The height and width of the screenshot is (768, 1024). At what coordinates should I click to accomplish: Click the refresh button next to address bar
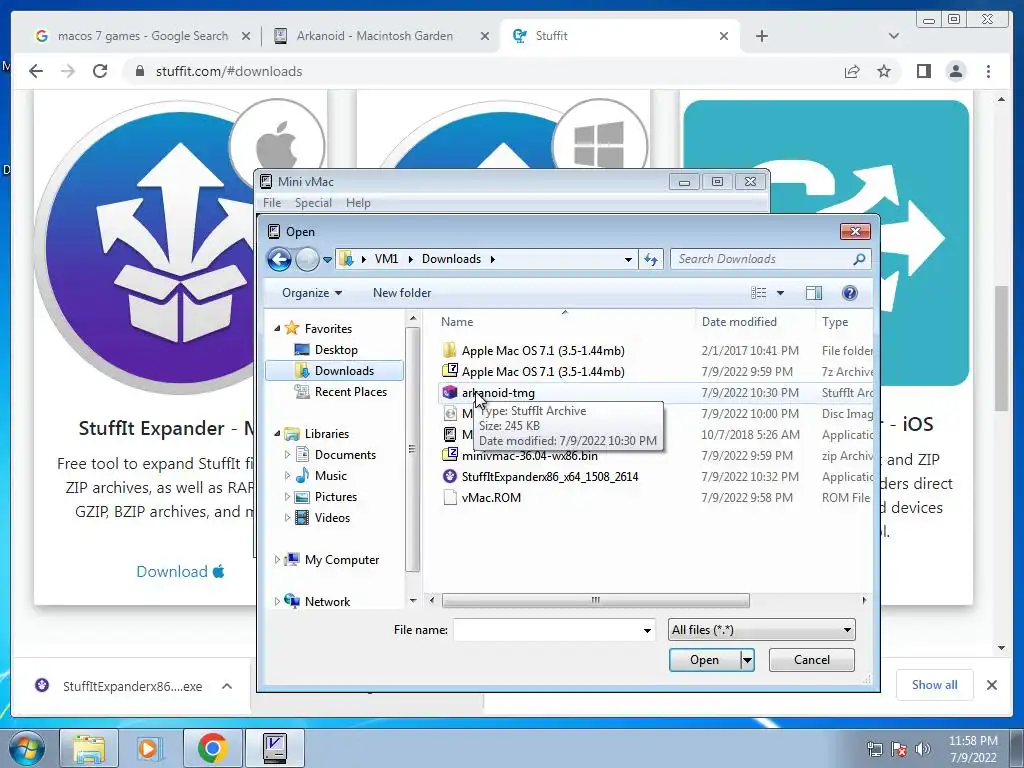coord(650,259)
